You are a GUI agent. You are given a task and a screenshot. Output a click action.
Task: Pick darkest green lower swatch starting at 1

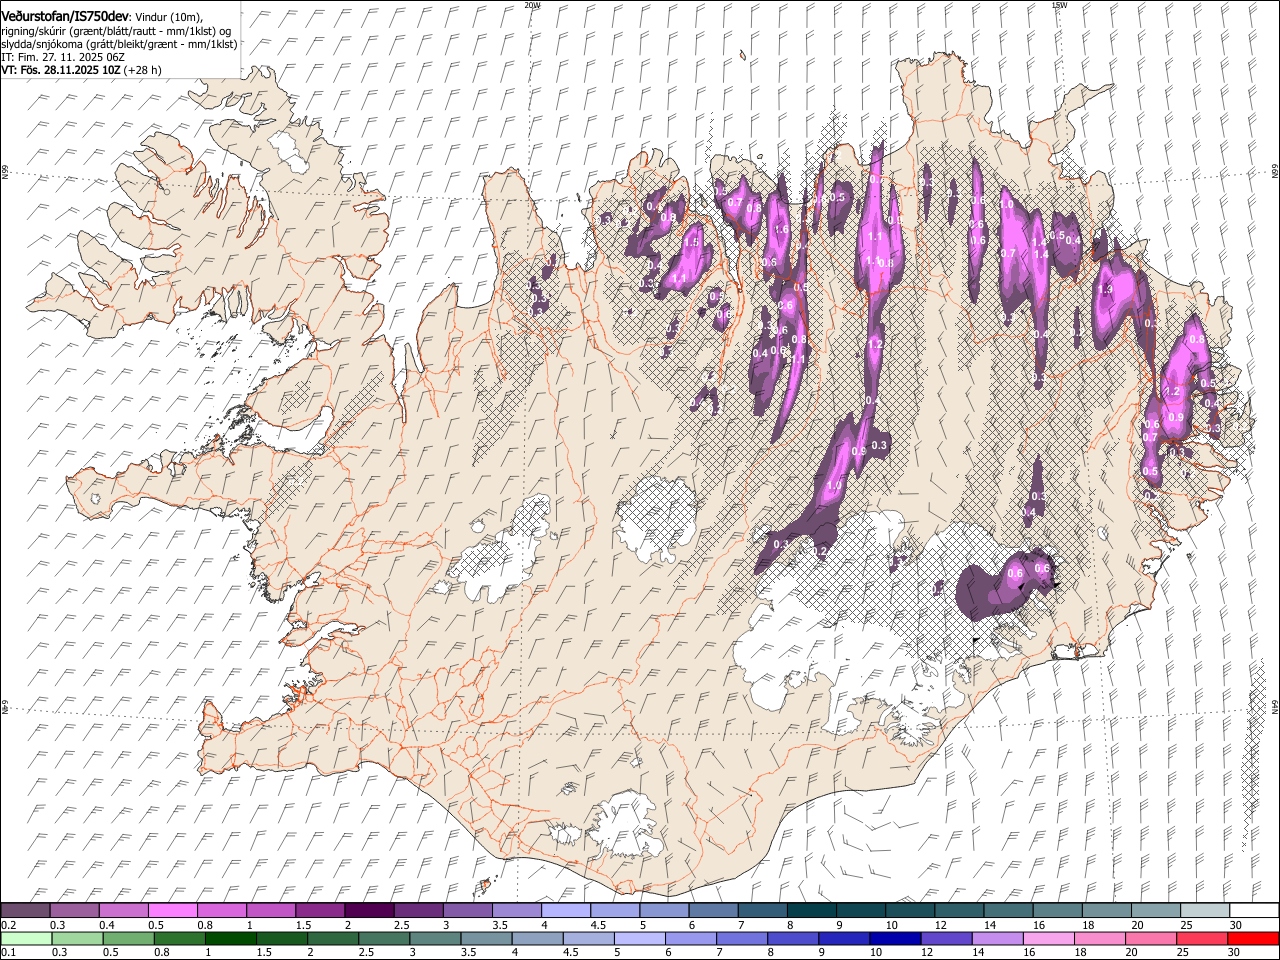tap(230, 939)
